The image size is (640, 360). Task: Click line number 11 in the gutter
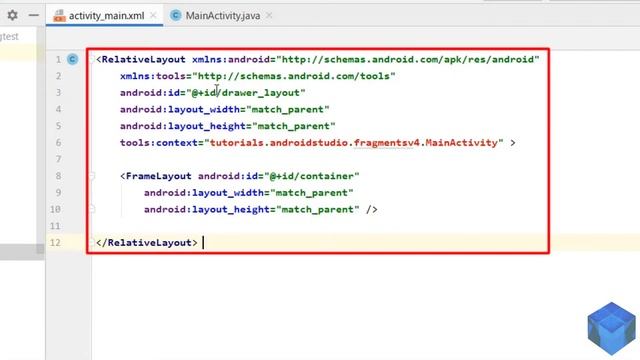[55, 226]
